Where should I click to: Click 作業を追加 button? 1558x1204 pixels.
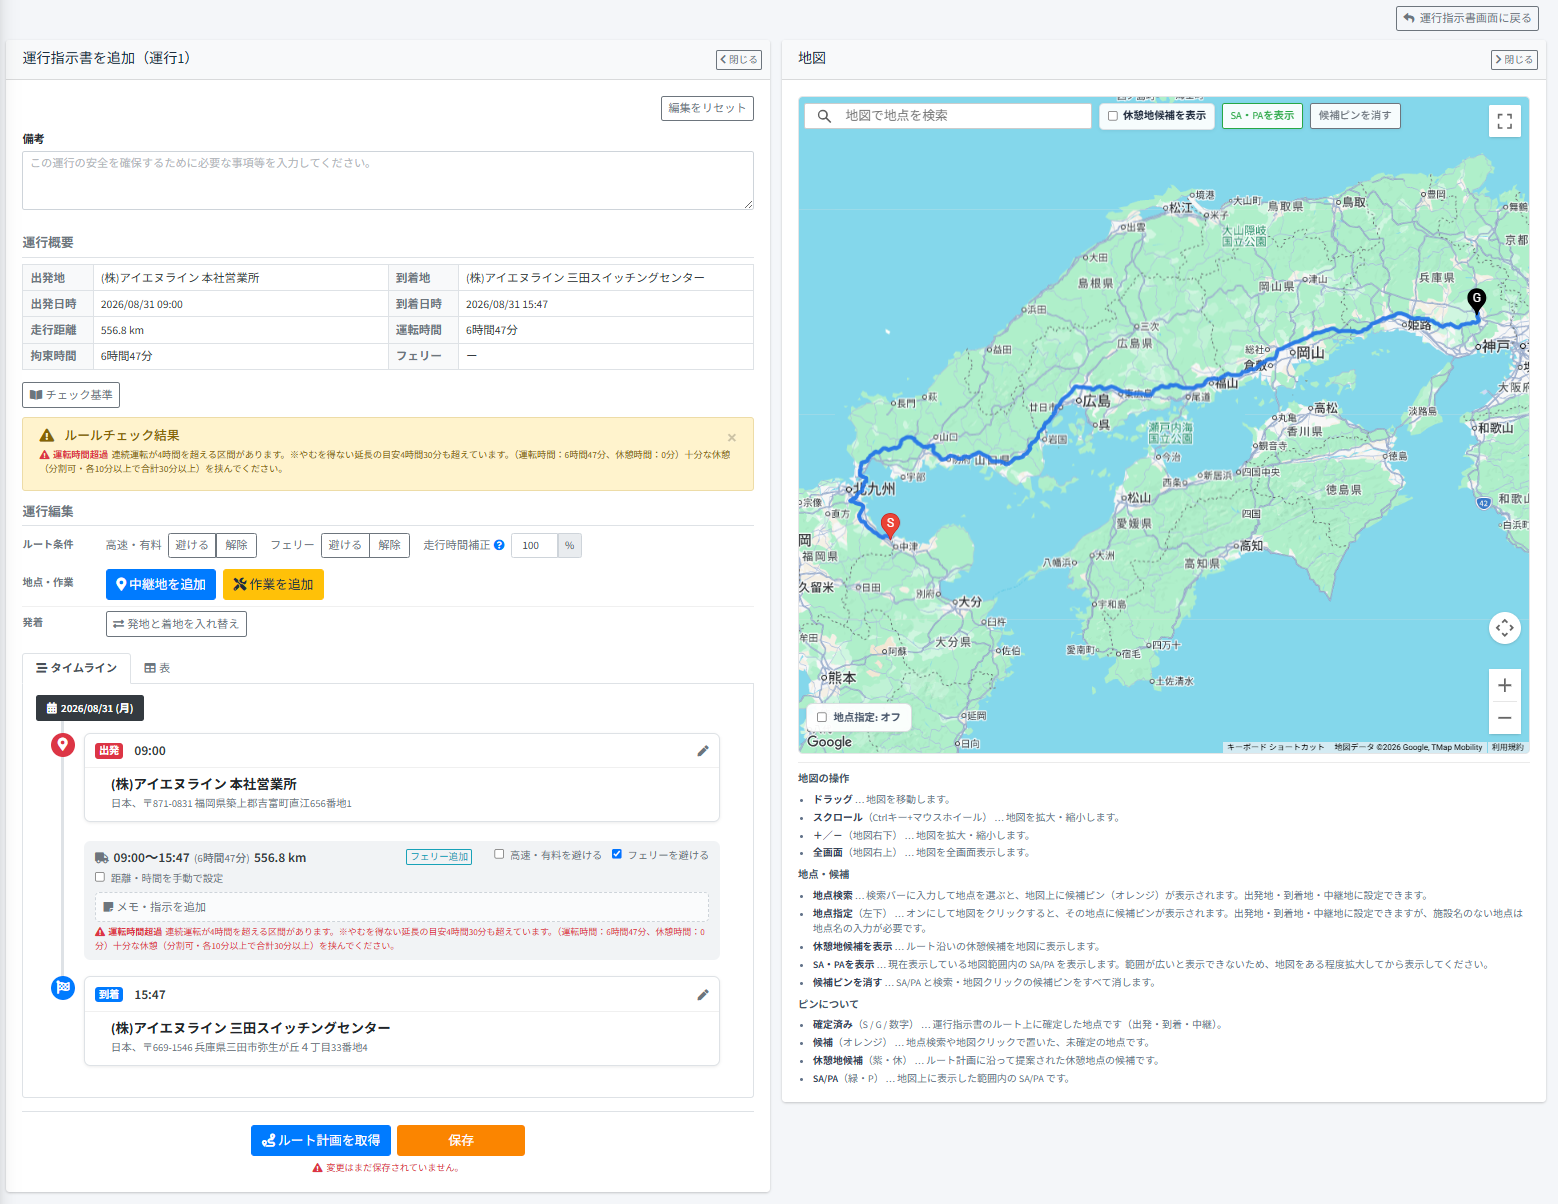273,584
